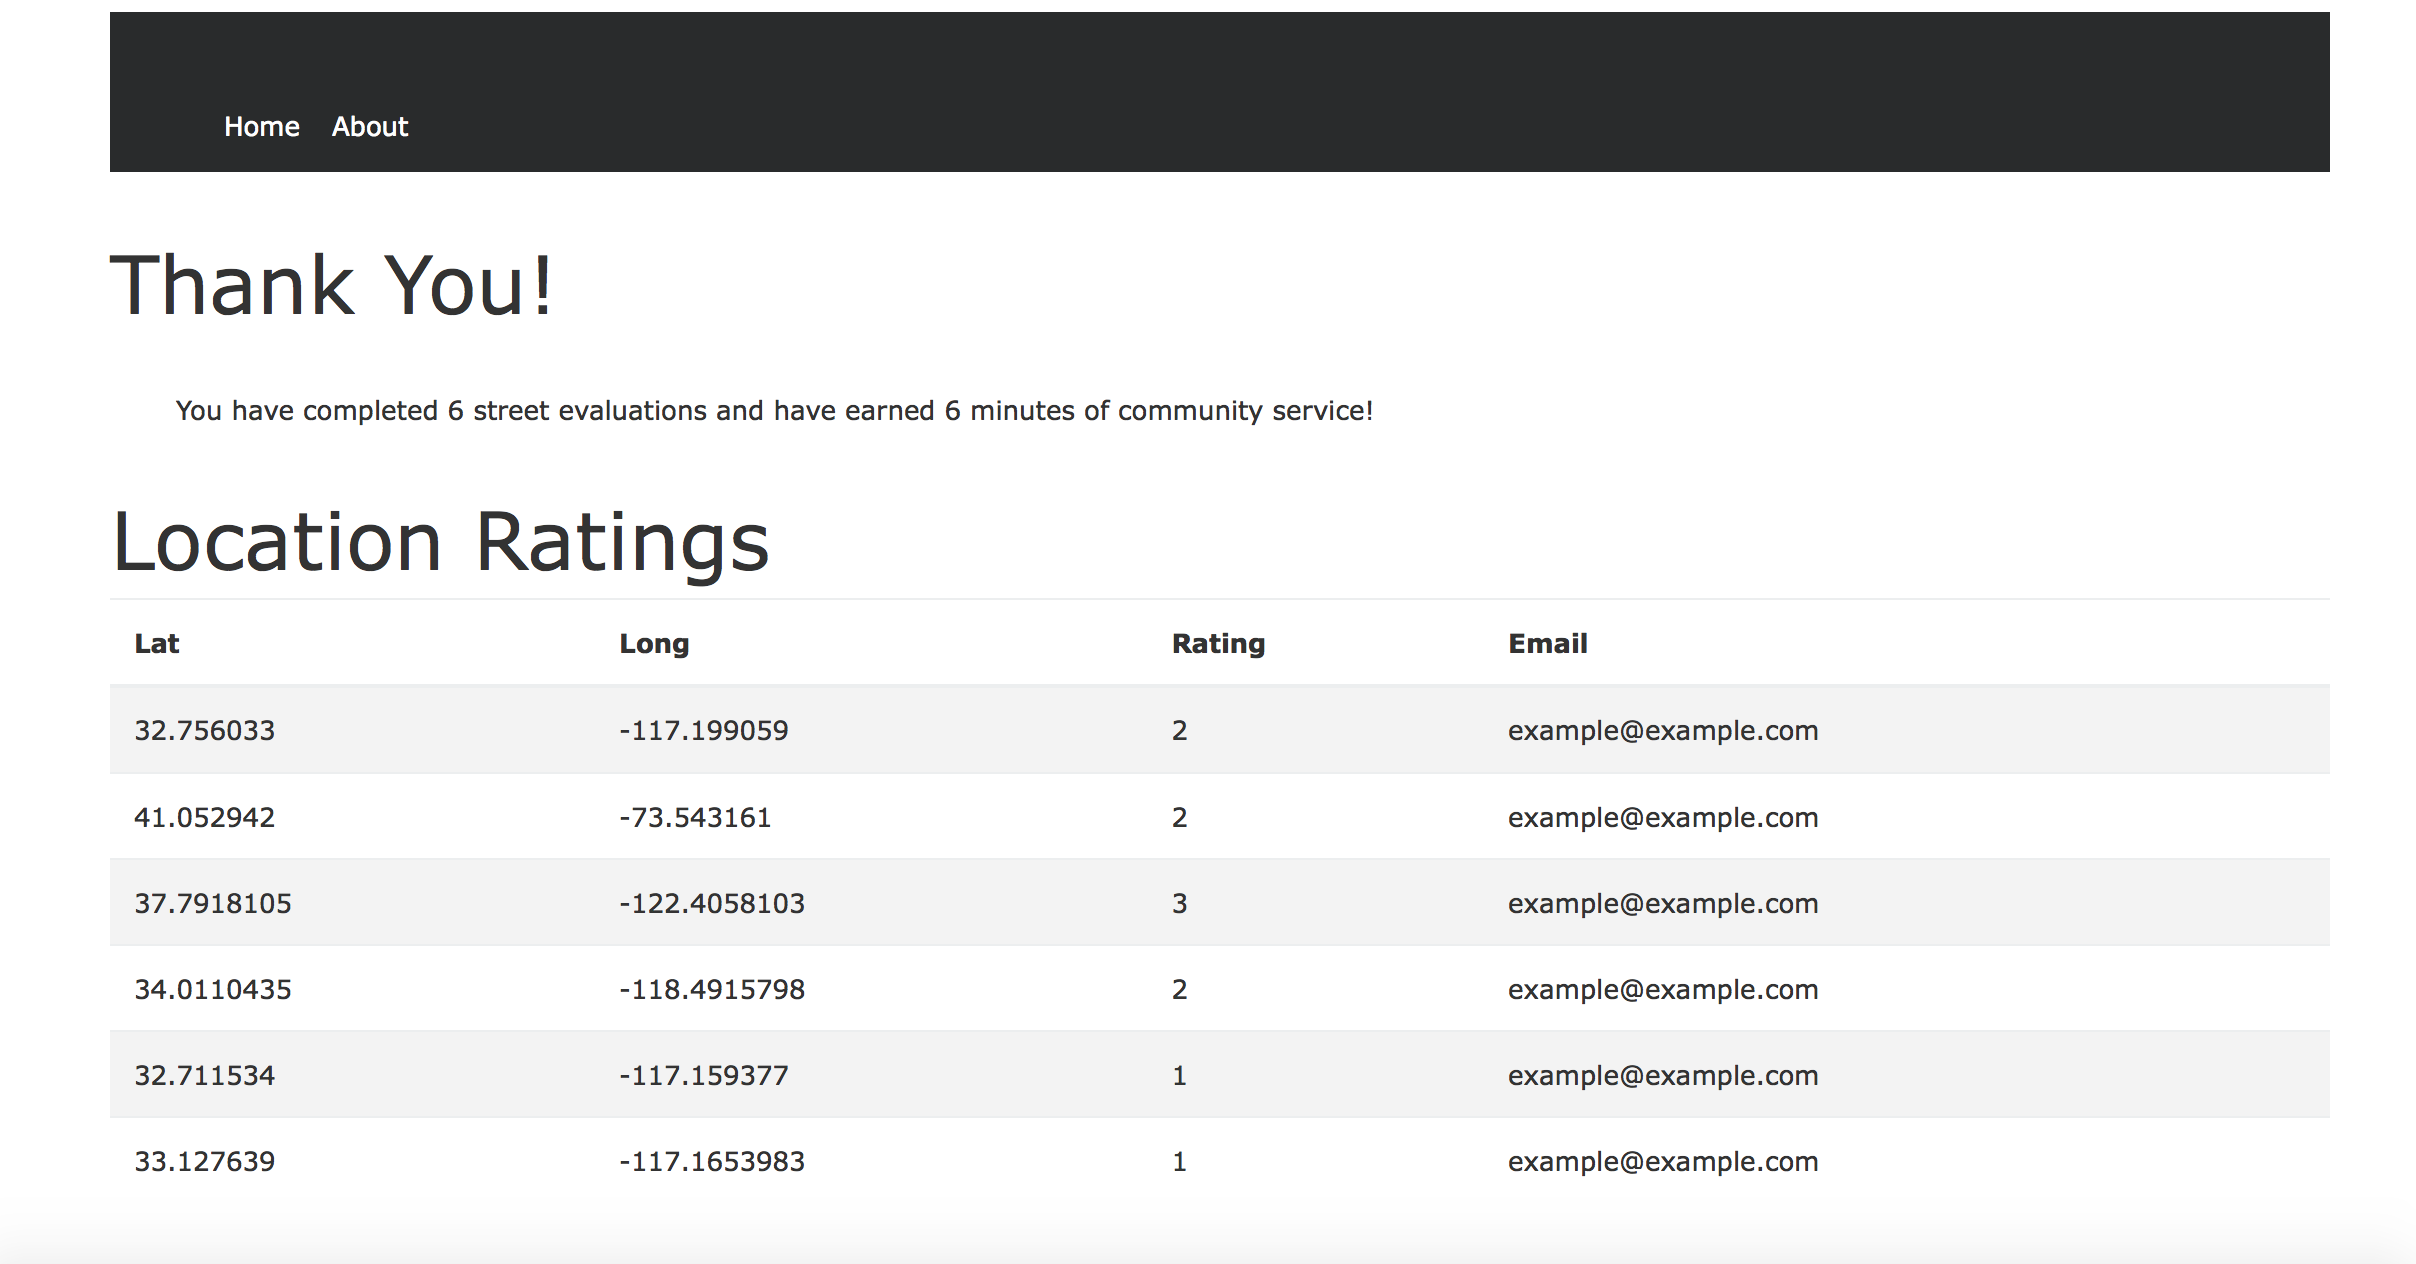Select latitude cell 41.052942

click(205, 818)
